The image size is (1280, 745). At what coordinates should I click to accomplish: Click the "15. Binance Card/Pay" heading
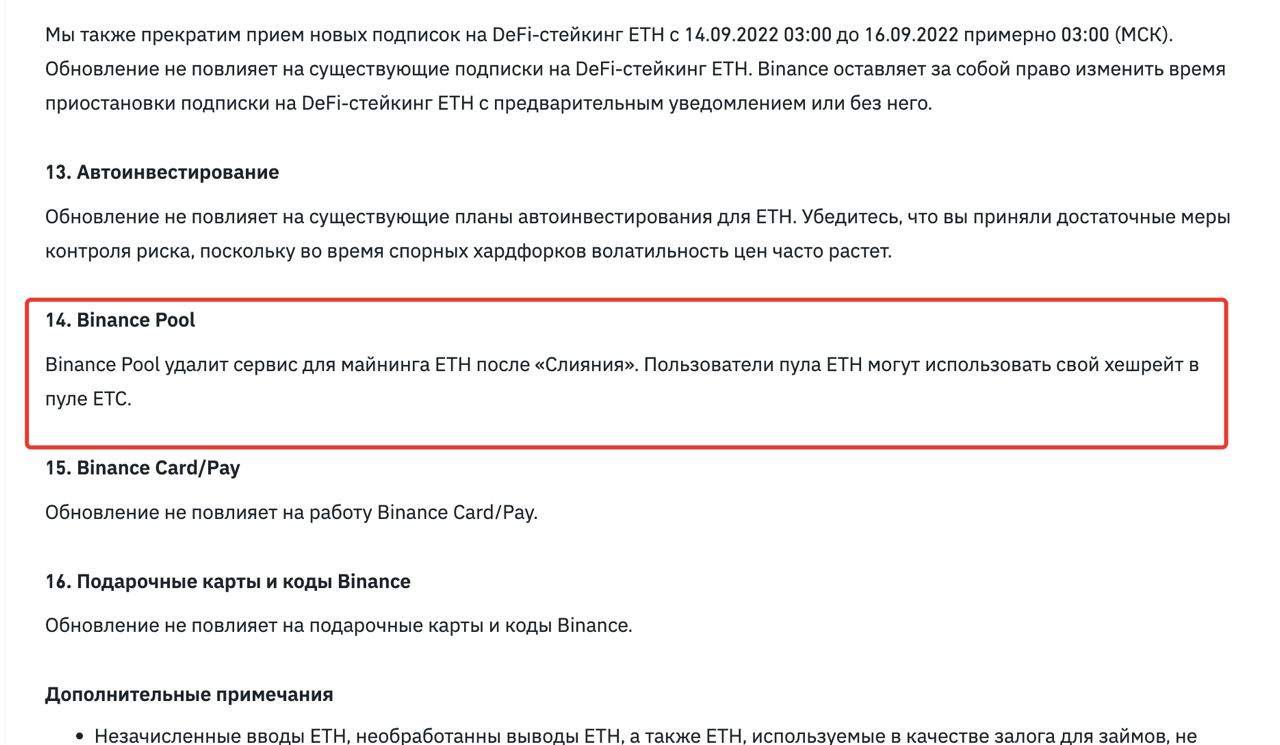coord(143,467)
